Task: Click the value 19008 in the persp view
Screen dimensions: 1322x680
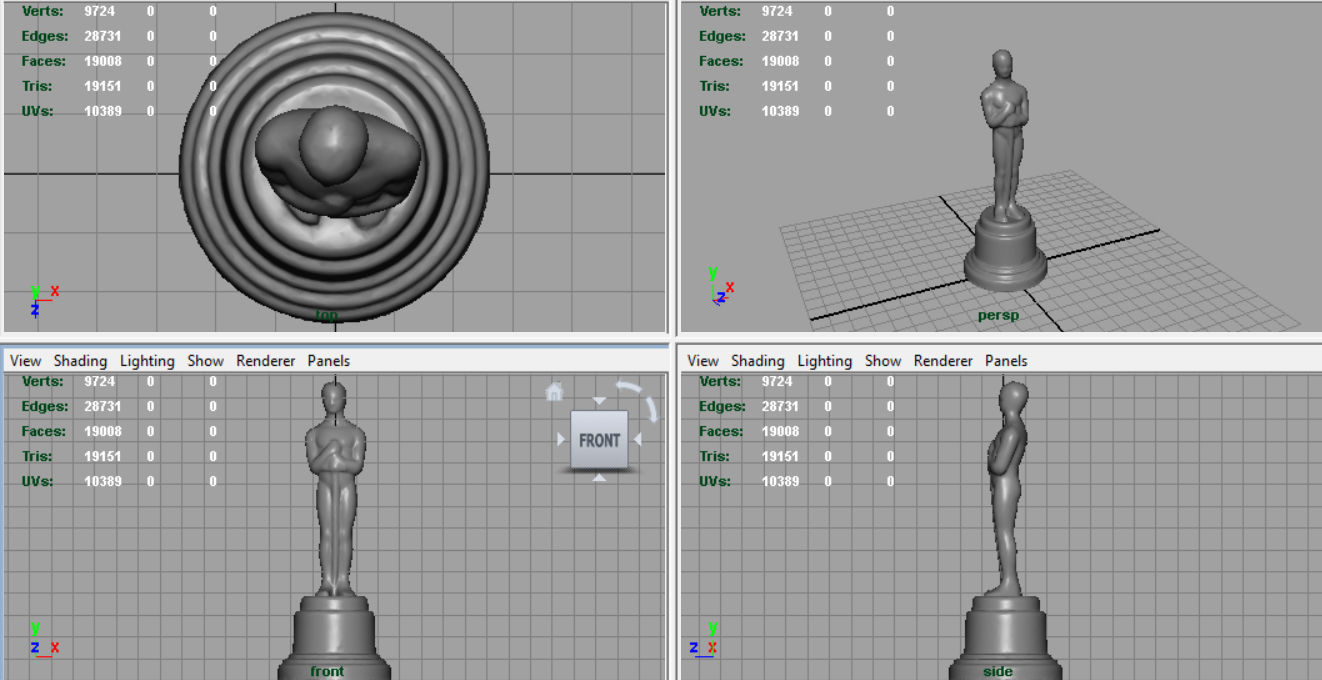Action: pos(780,61)
